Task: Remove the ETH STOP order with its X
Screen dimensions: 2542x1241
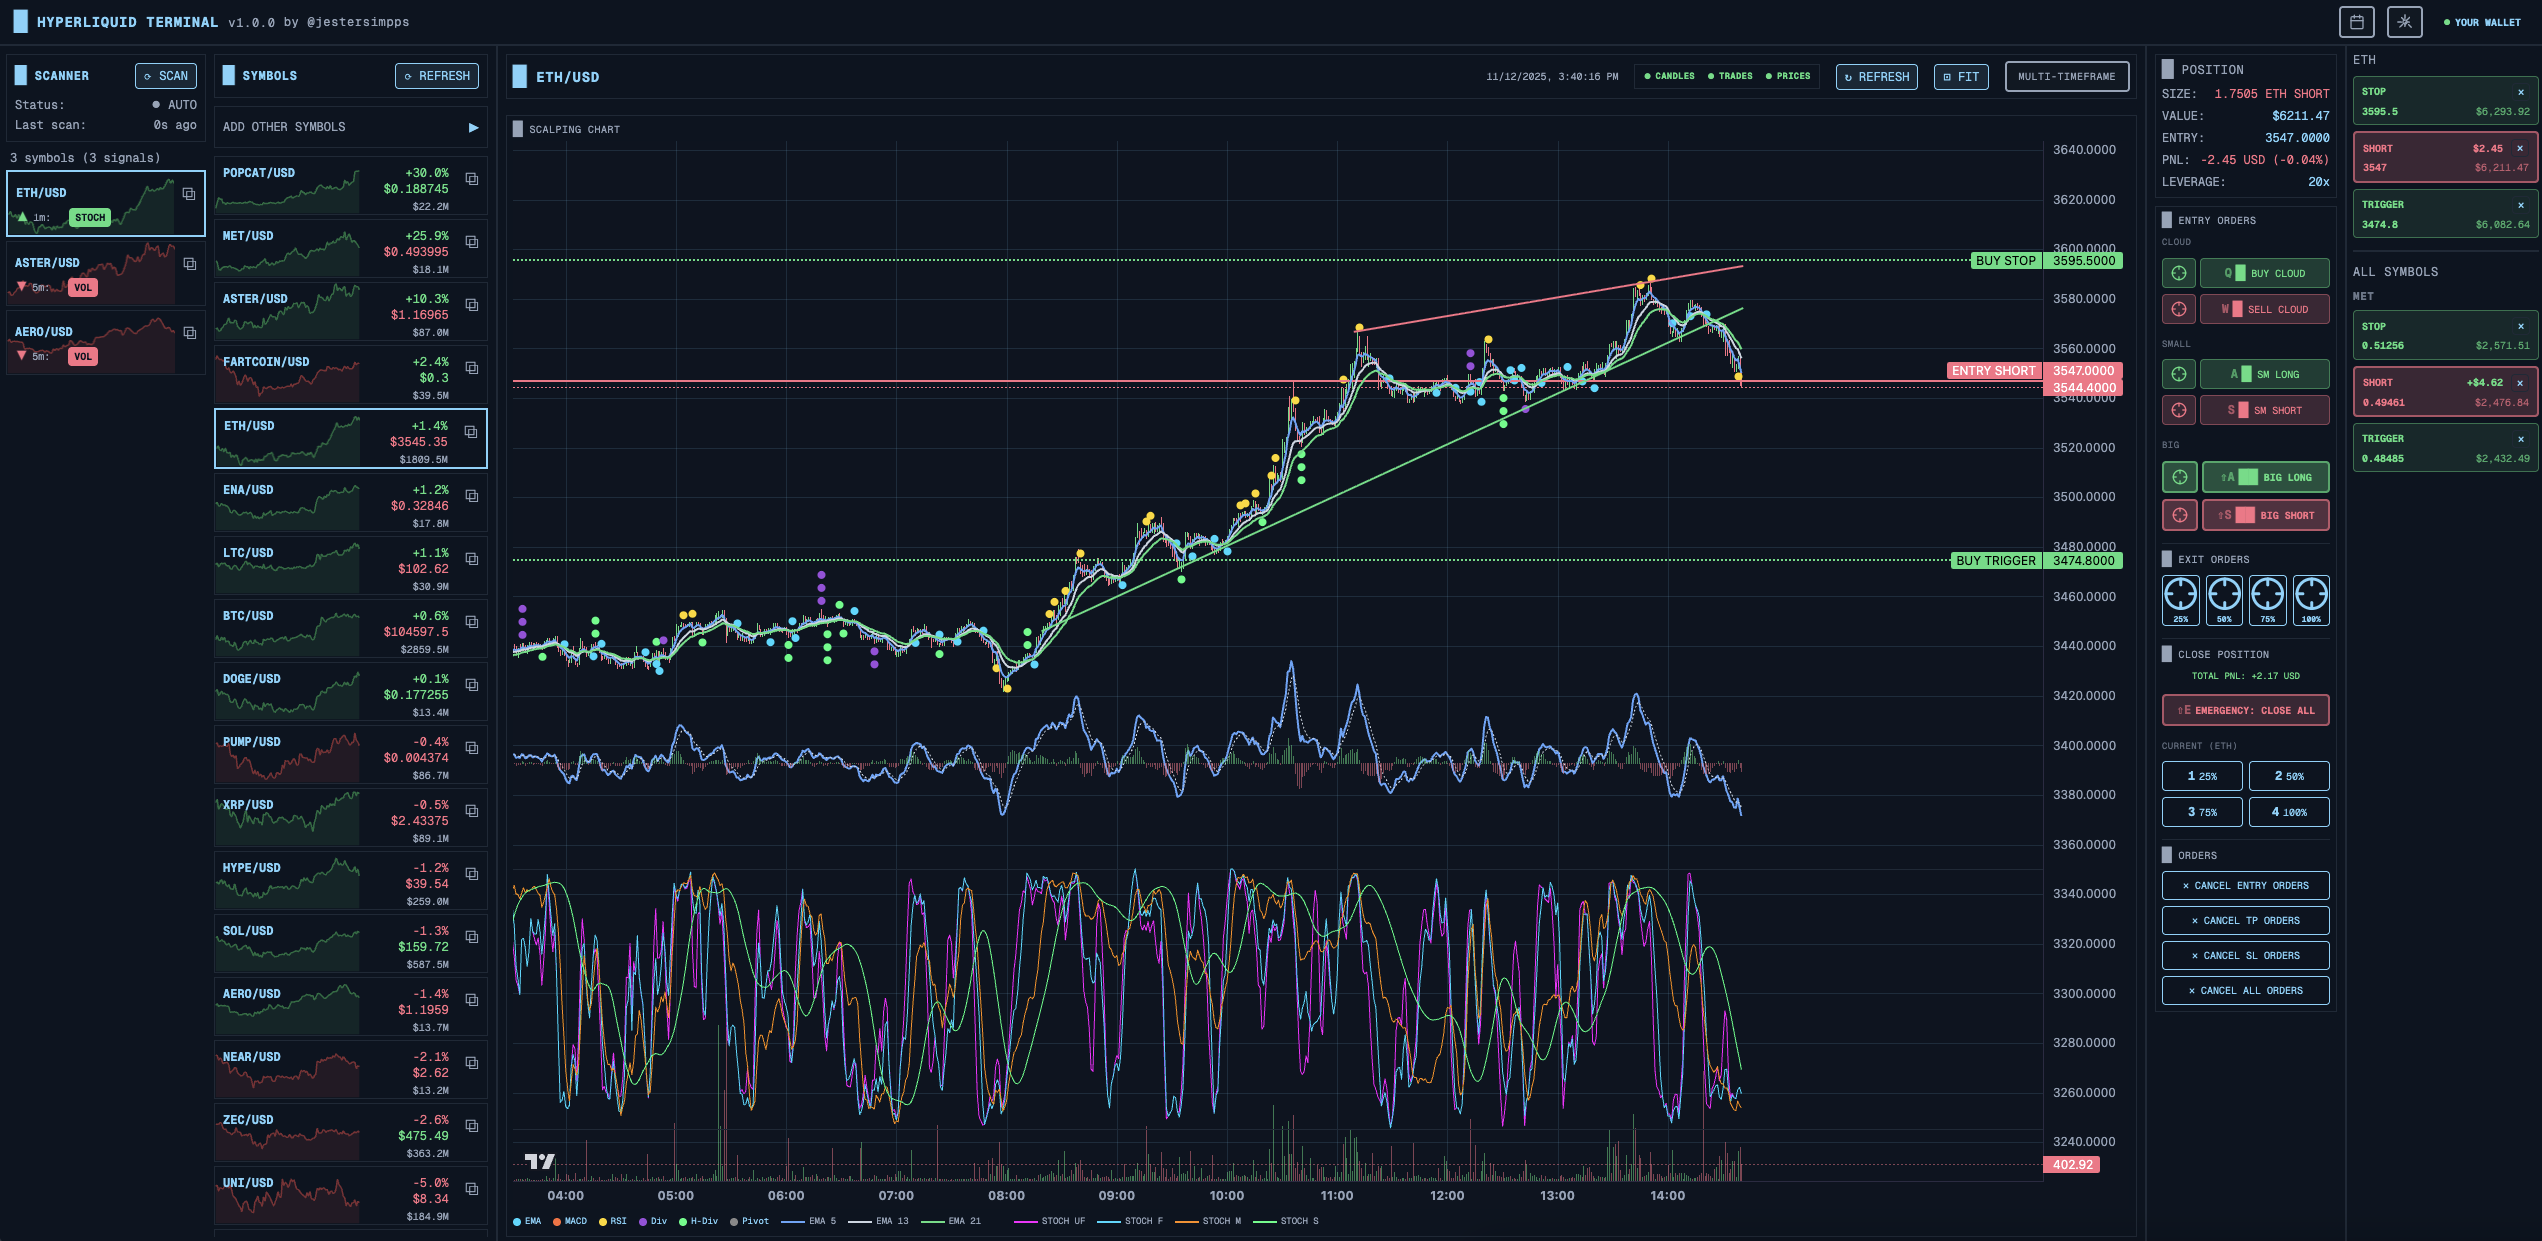Action: click(x=2524, y=91)
